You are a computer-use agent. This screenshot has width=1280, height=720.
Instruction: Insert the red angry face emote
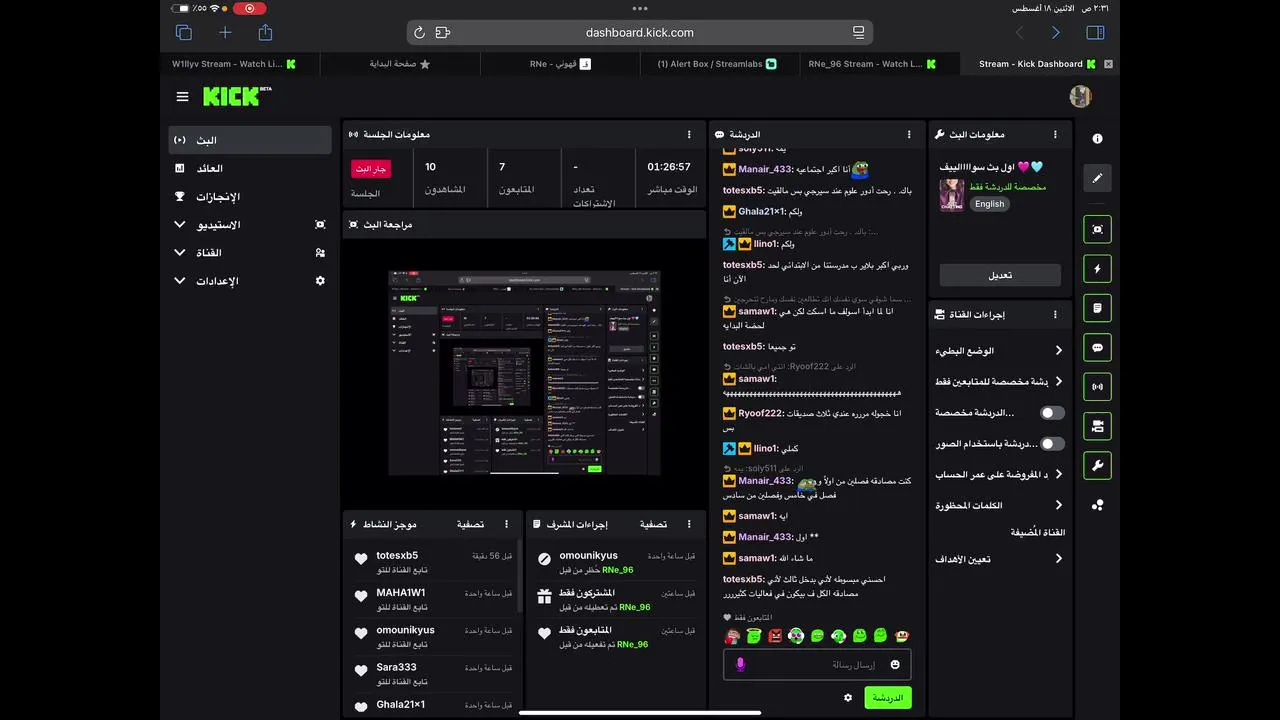[x=775, y=635]
